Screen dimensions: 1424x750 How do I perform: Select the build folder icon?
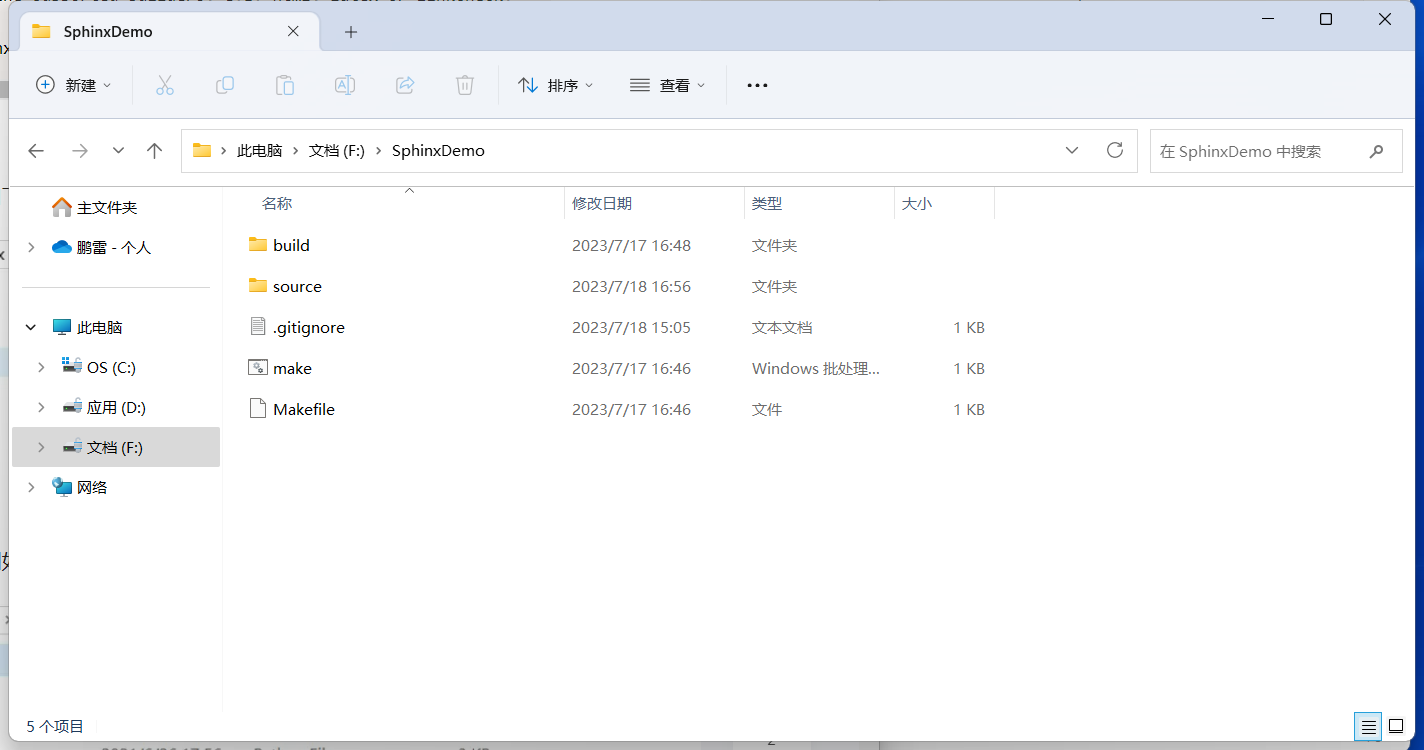[258, 244]
